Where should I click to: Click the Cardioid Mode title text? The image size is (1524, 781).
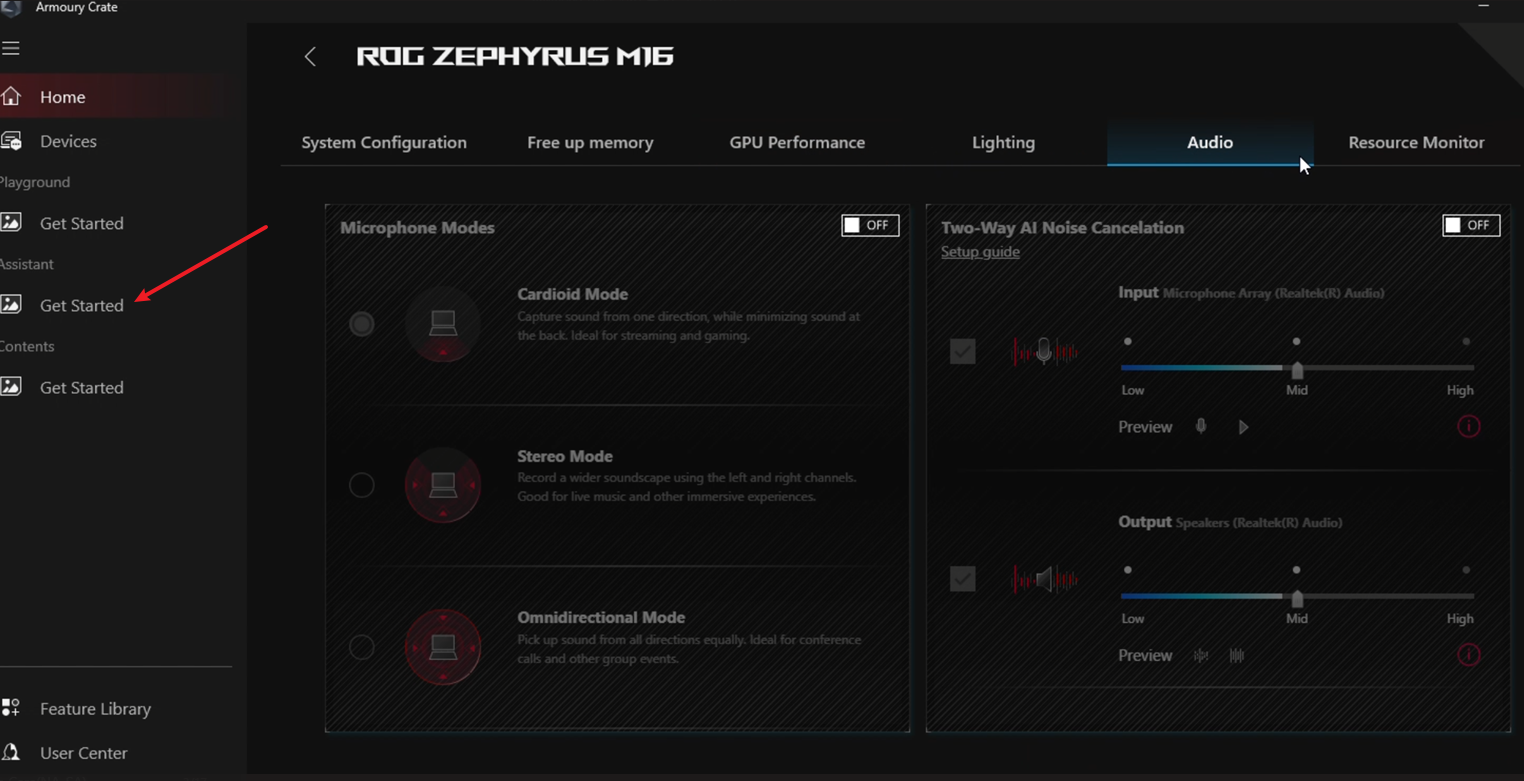pos(572,294)
